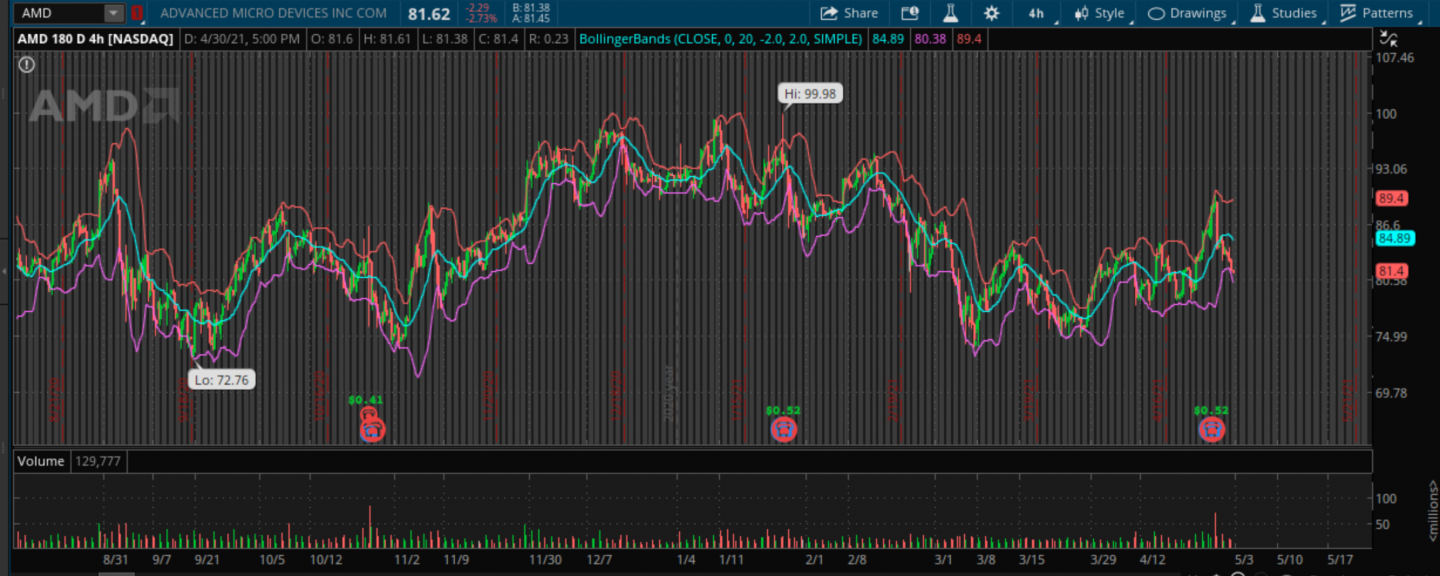Open the Patterns dropdown menu
Image resolution: width=1440 pixels, height=576 pixels.
(1377, 13)
